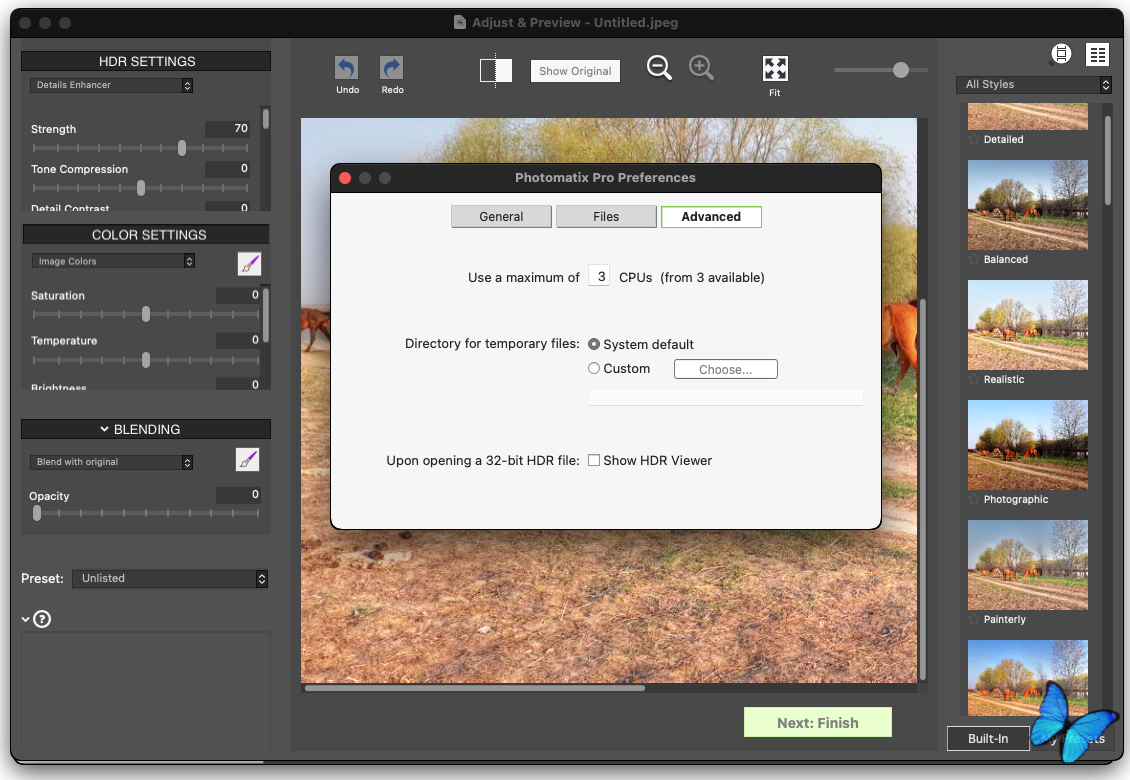Viewport: 1130px width, 780px height.
Task: Open the Blending brush tool
Action: coord(247,459)
